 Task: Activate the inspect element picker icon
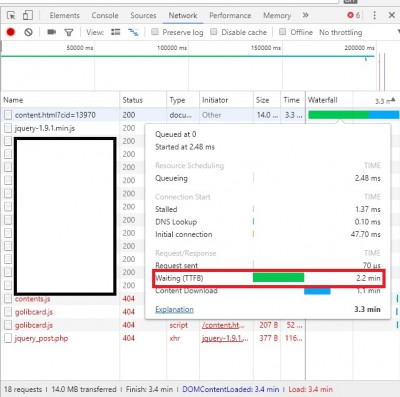pyautogui.click(x=11, y=15)
